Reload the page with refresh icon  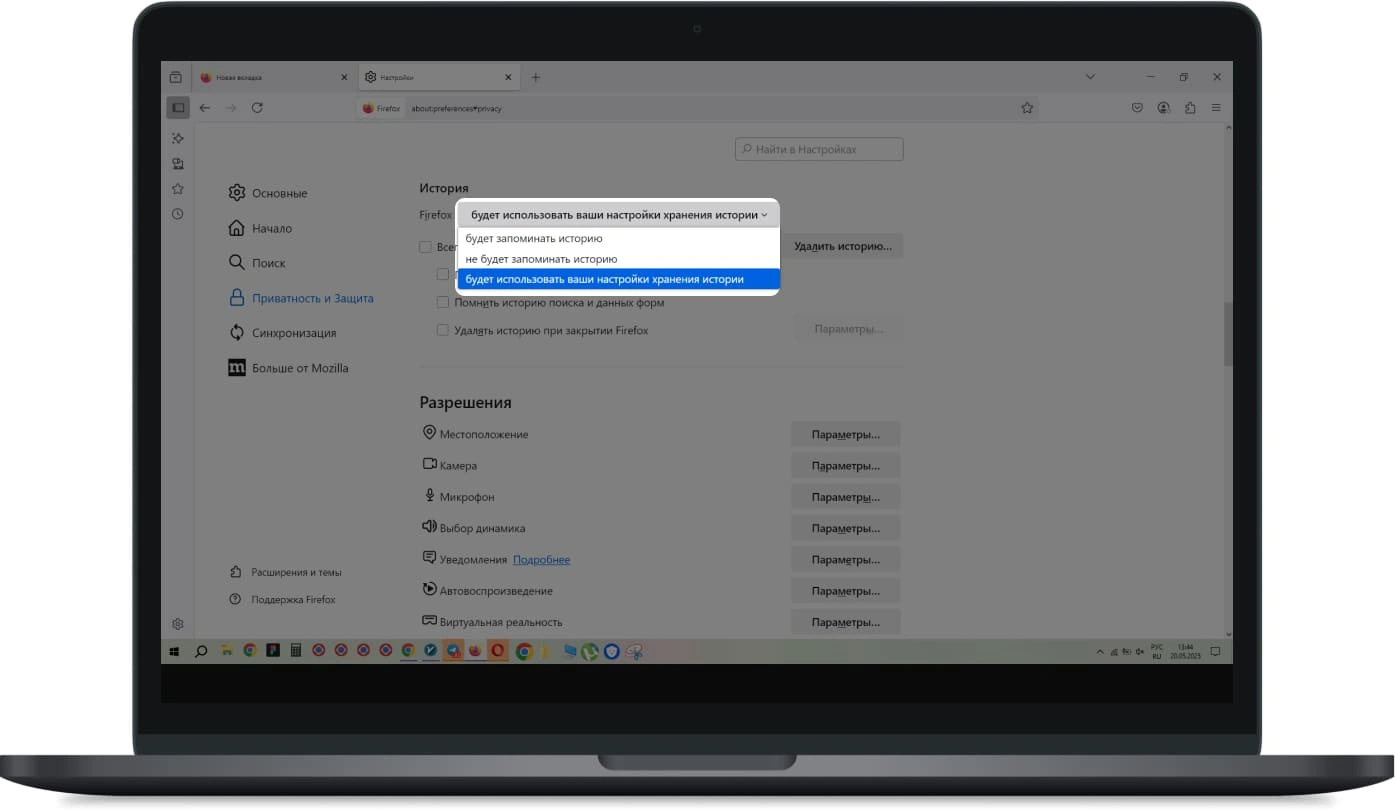[x=257, y=108]
